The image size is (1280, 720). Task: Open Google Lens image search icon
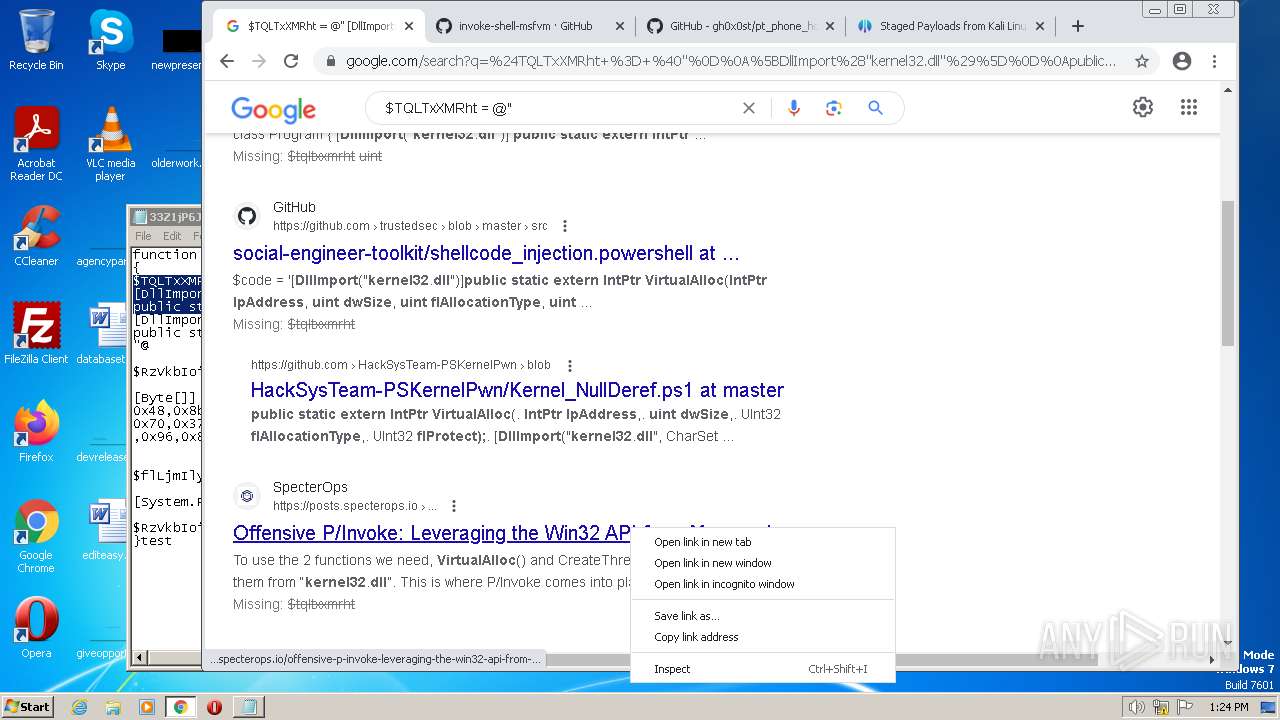pyautogui.click(x=834, y=108)
